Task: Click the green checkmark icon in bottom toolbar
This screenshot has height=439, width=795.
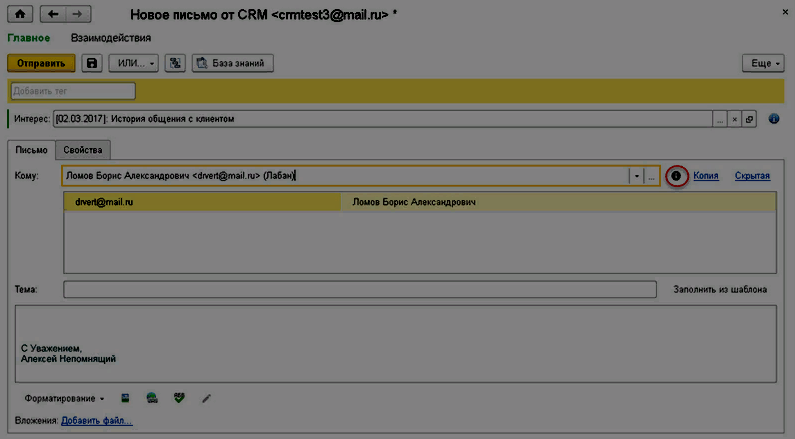Action: click(x=179, y=398)
